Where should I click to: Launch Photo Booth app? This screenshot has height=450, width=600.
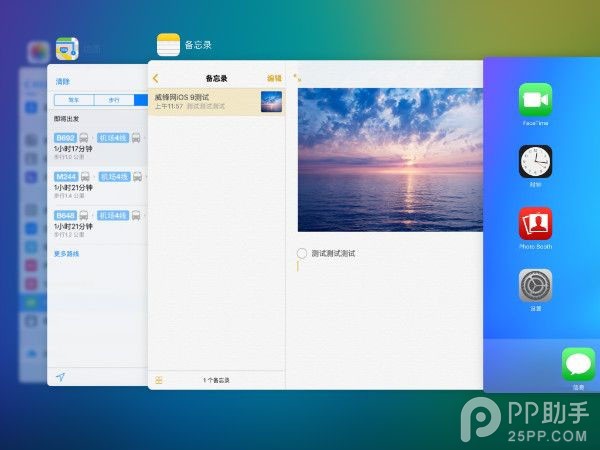coord(535,223)
